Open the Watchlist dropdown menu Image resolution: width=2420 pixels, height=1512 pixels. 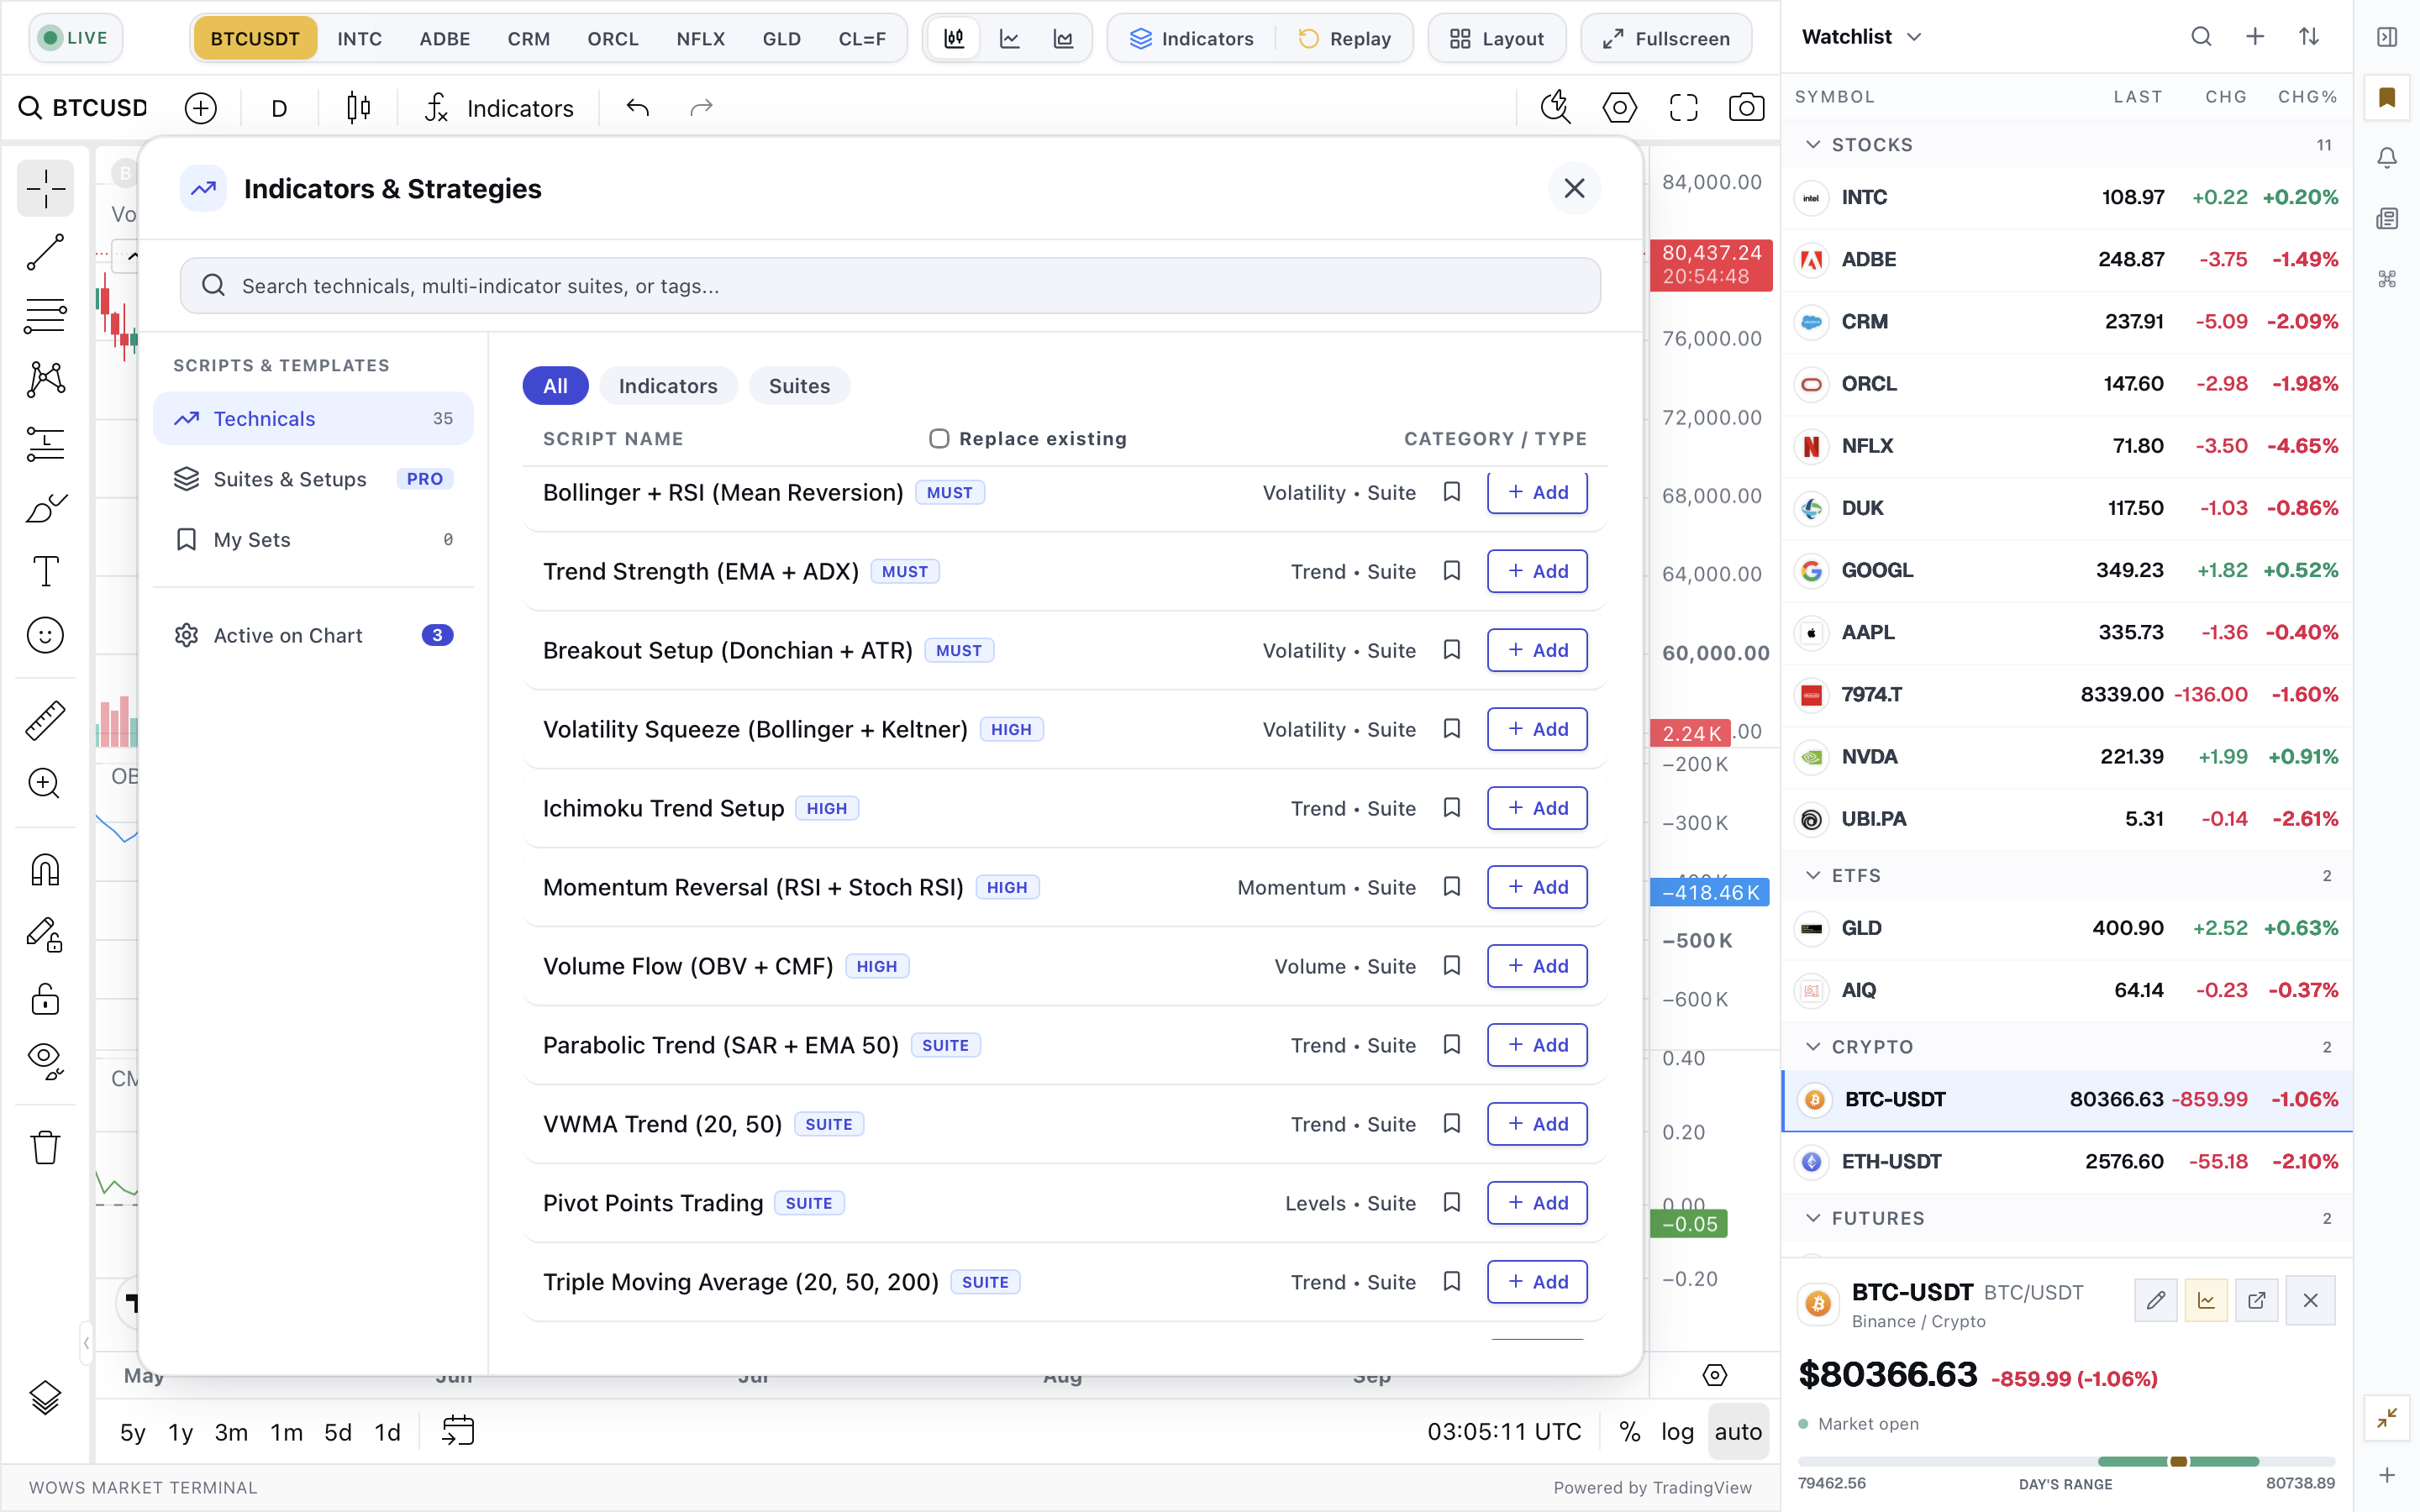(1861, 37)
